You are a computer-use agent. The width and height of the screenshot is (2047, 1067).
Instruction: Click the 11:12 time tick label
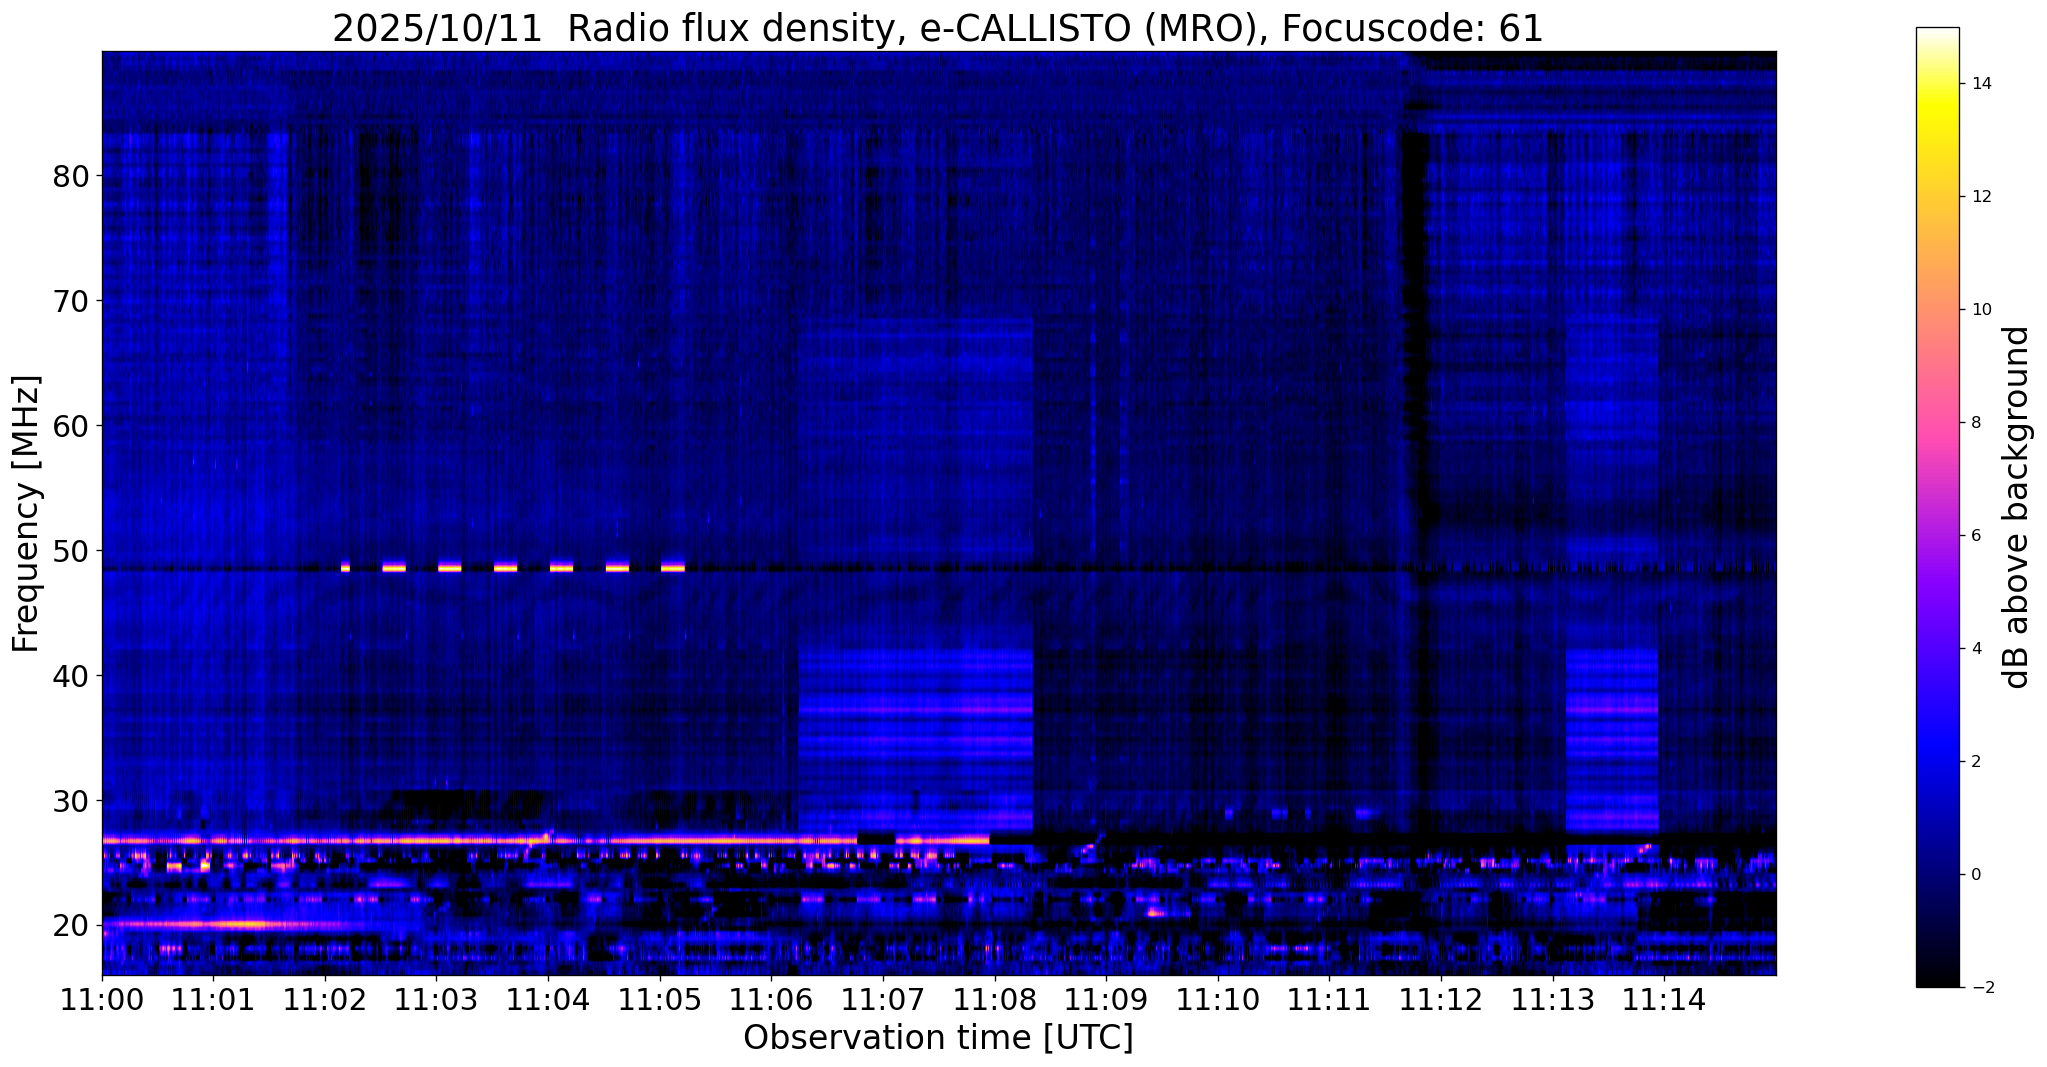(x=1441, y=1000)
